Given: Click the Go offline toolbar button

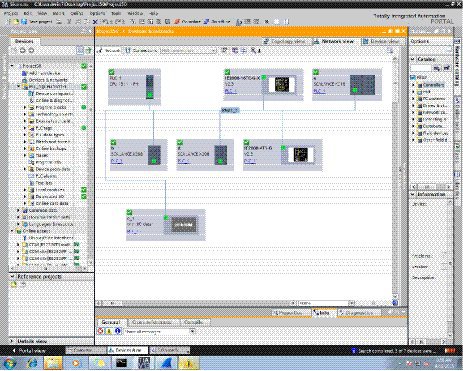Looking at the screenshot, I should point(217,22).
